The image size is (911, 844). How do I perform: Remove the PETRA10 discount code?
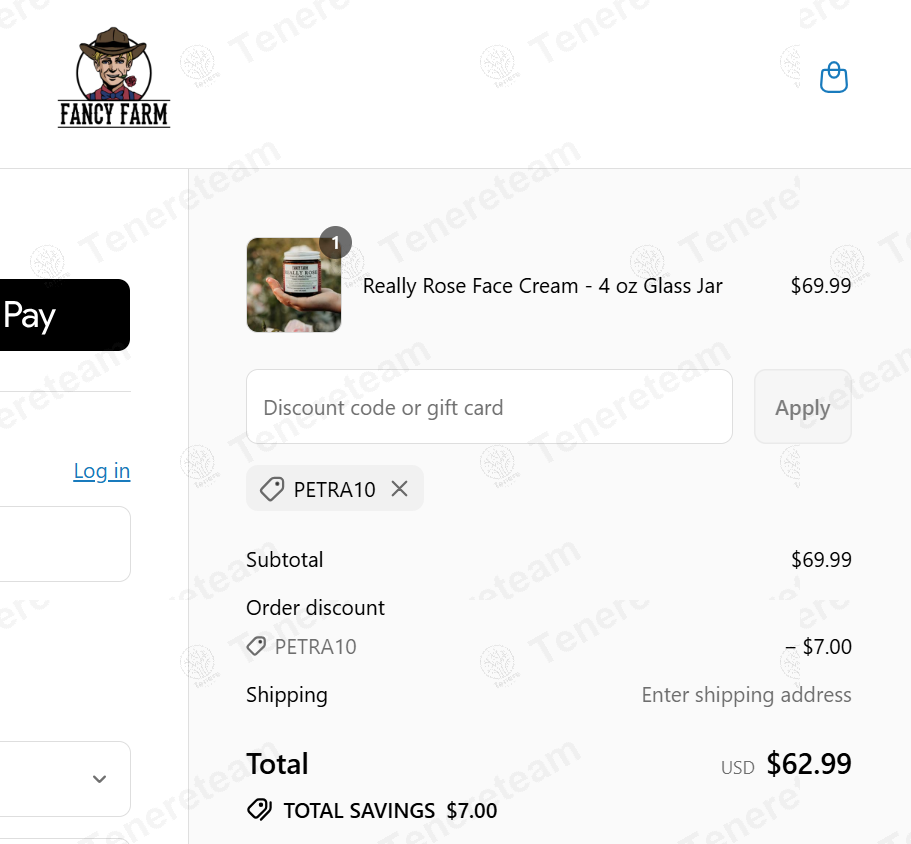tap(400, 489)
